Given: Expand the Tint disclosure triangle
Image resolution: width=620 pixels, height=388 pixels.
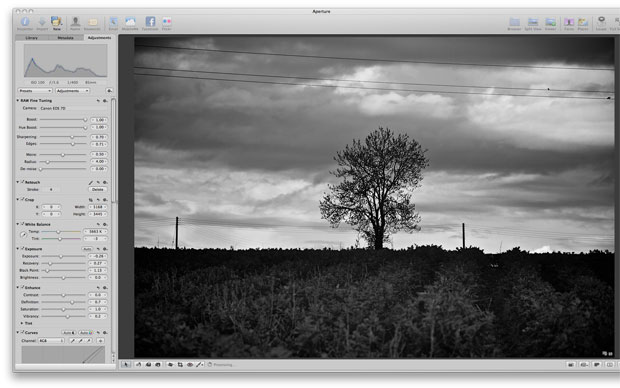Looking at the screenshot, I should coord(22,323).
